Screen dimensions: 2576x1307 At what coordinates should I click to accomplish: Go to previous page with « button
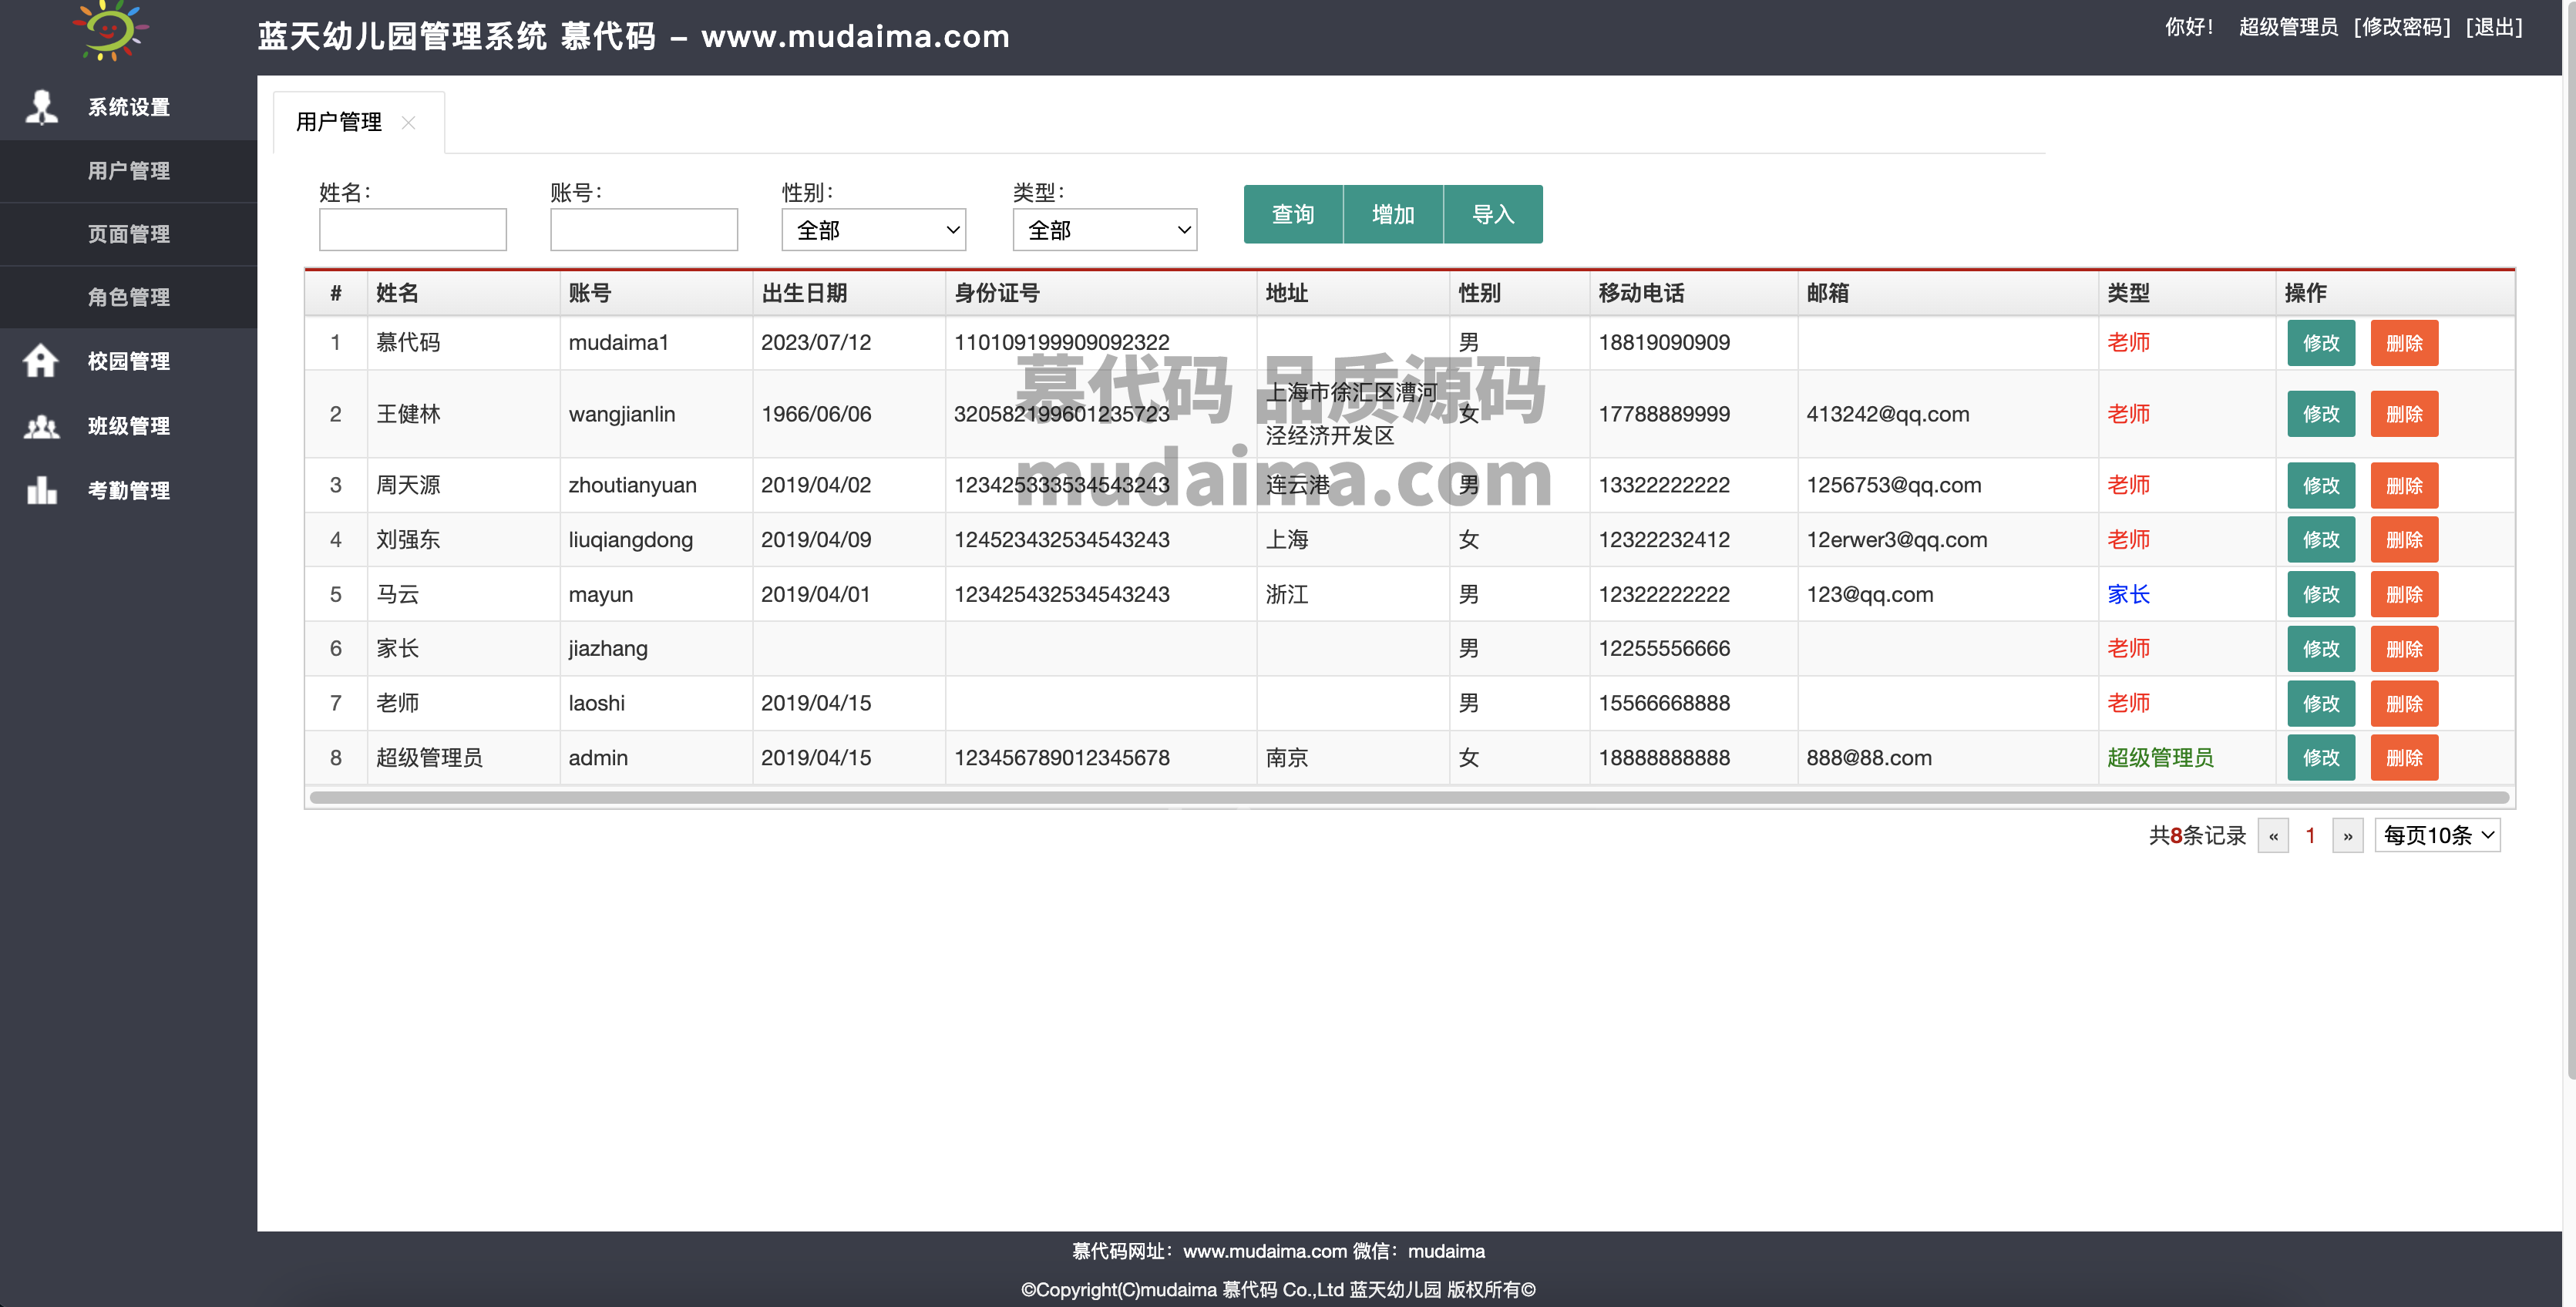pos(2273,835)
